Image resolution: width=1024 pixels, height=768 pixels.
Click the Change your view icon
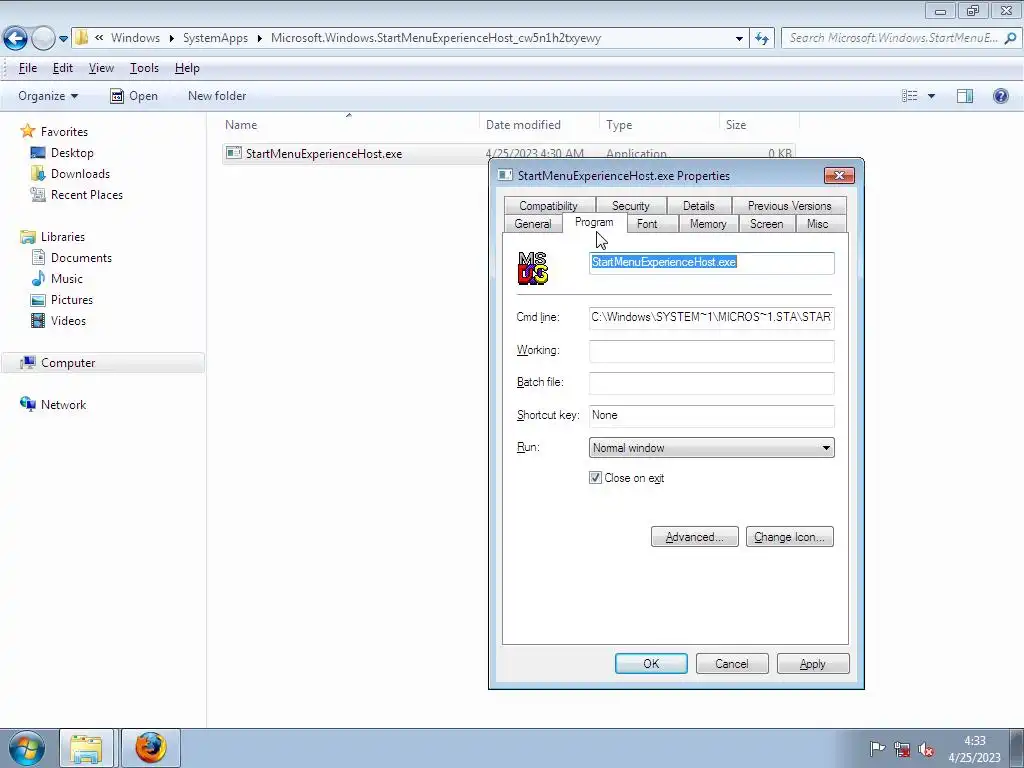(910, 96)
